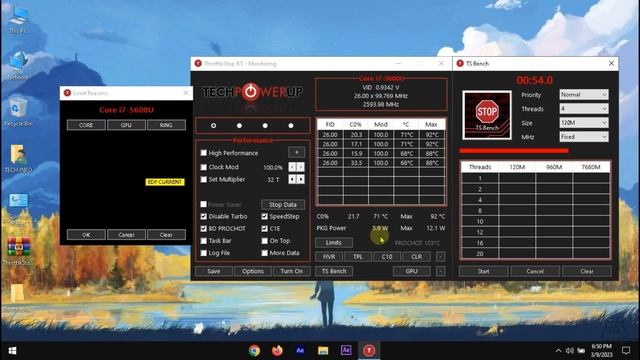The height and width of the screenshot is (360, 640).
Task: Open notification center icon
Action: 626,351
